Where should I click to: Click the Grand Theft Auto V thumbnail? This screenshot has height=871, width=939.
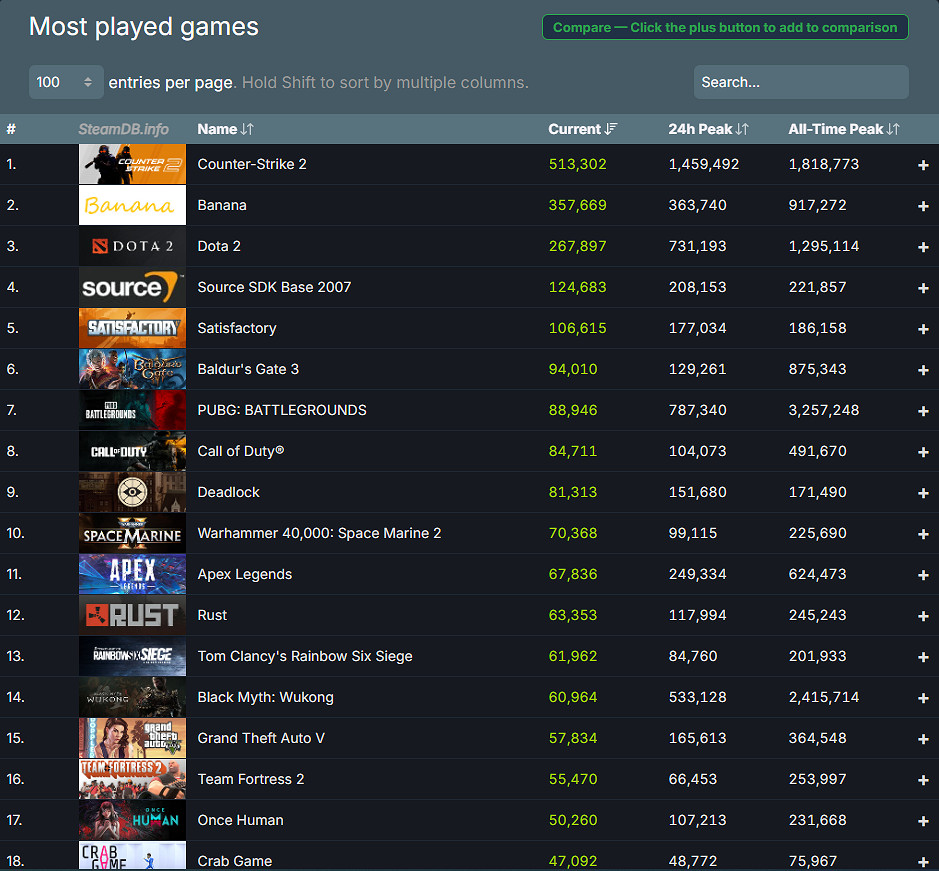(132, 738)
